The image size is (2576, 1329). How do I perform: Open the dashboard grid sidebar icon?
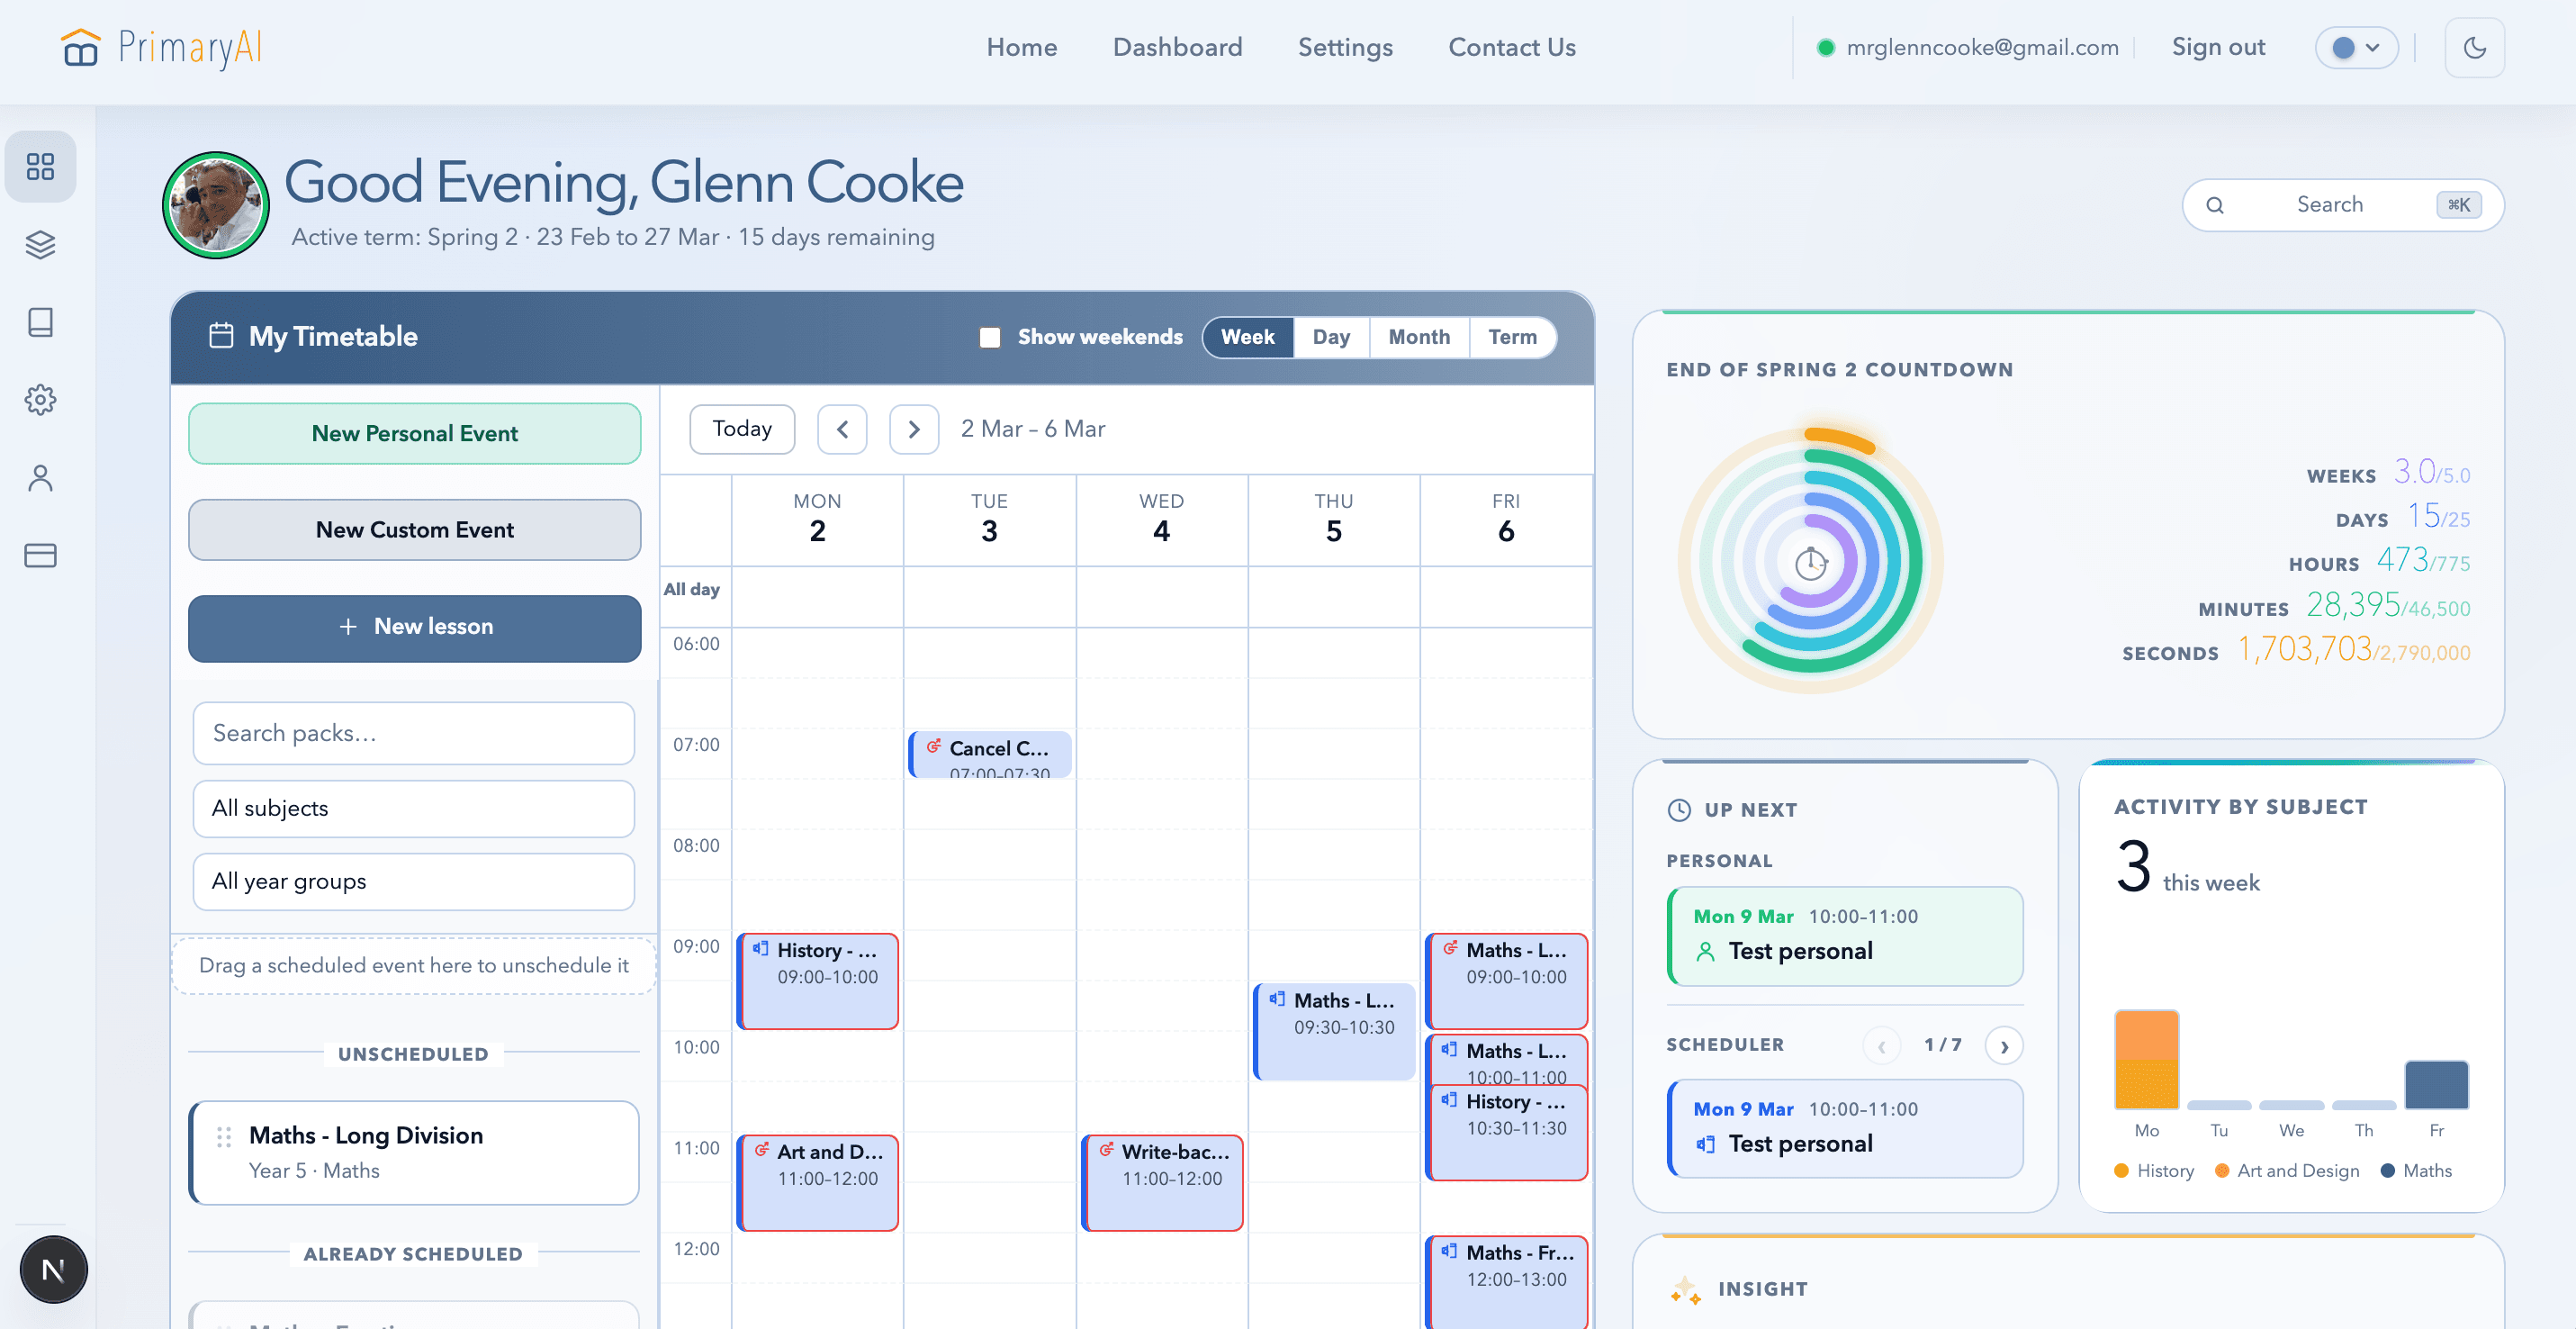pyautogui.click(x=40, y=166)
